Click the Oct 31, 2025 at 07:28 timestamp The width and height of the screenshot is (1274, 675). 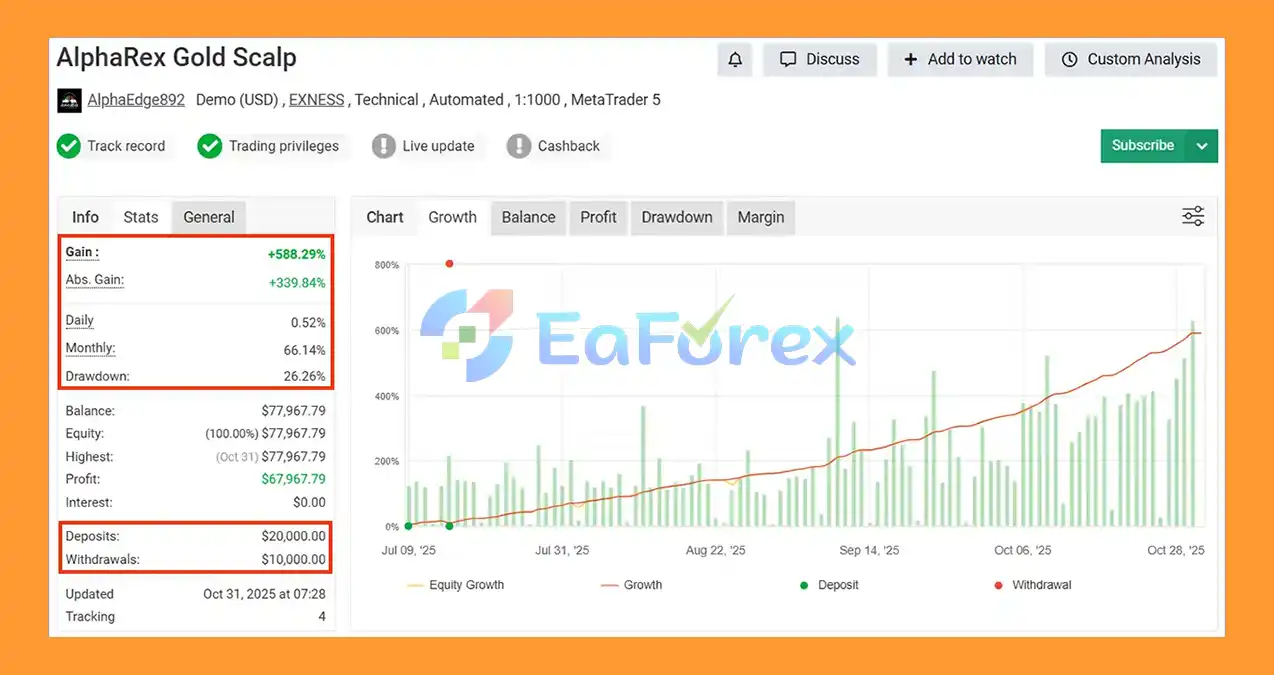click(x=264, y=594)
